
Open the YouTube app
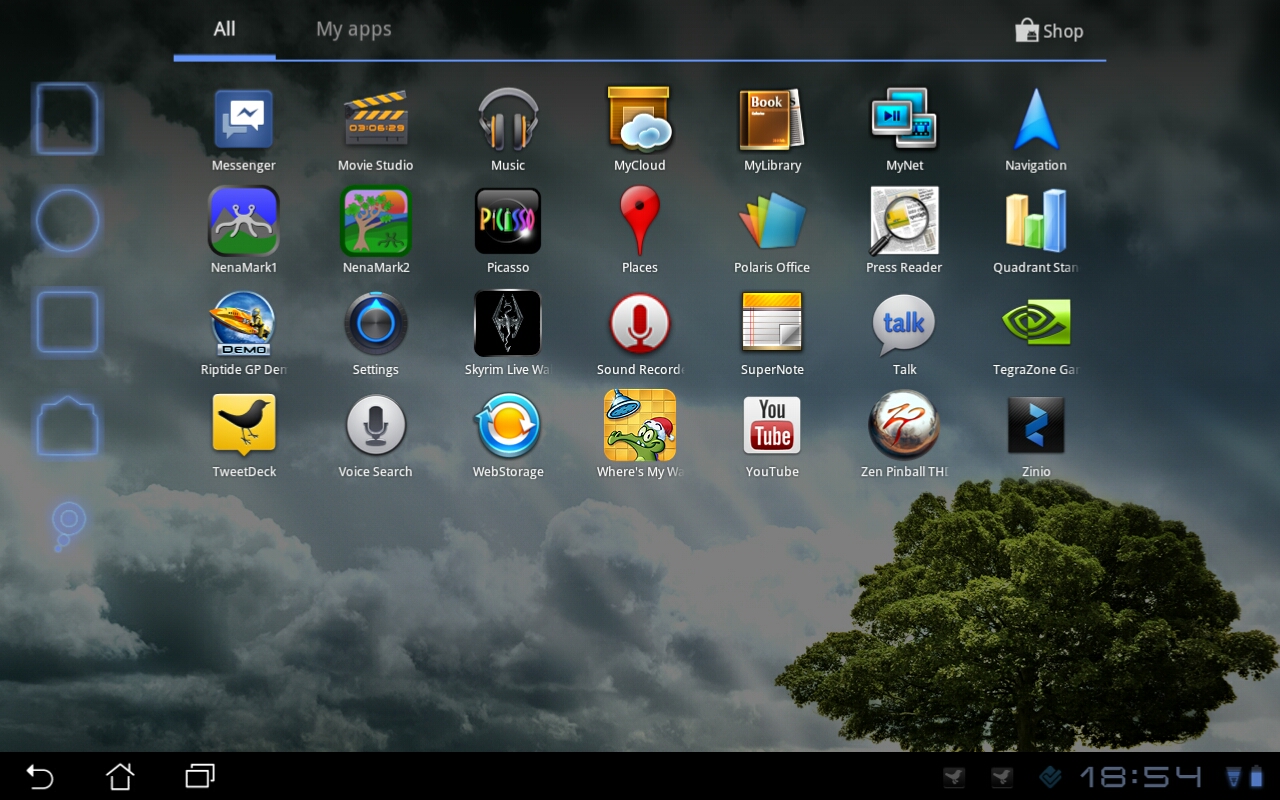(772, 435)
